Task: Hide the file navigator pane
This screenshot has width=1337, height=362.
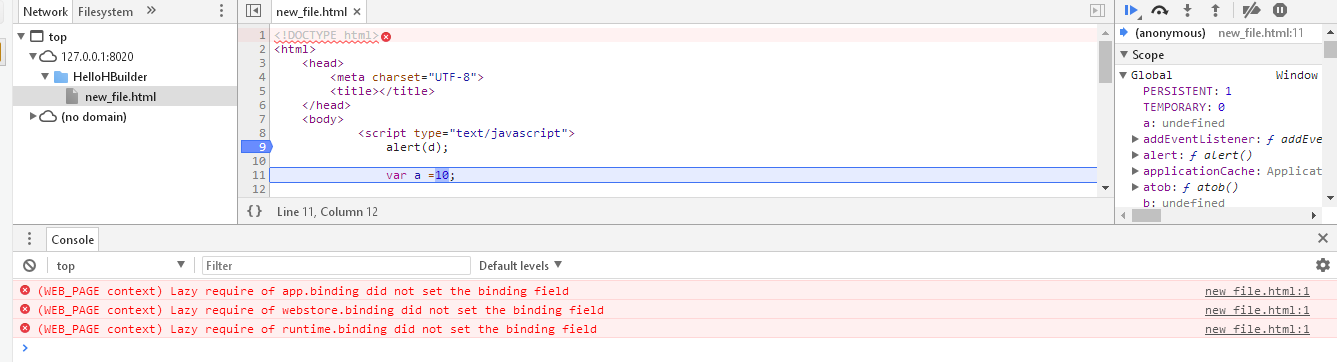Action: [253, 11]
